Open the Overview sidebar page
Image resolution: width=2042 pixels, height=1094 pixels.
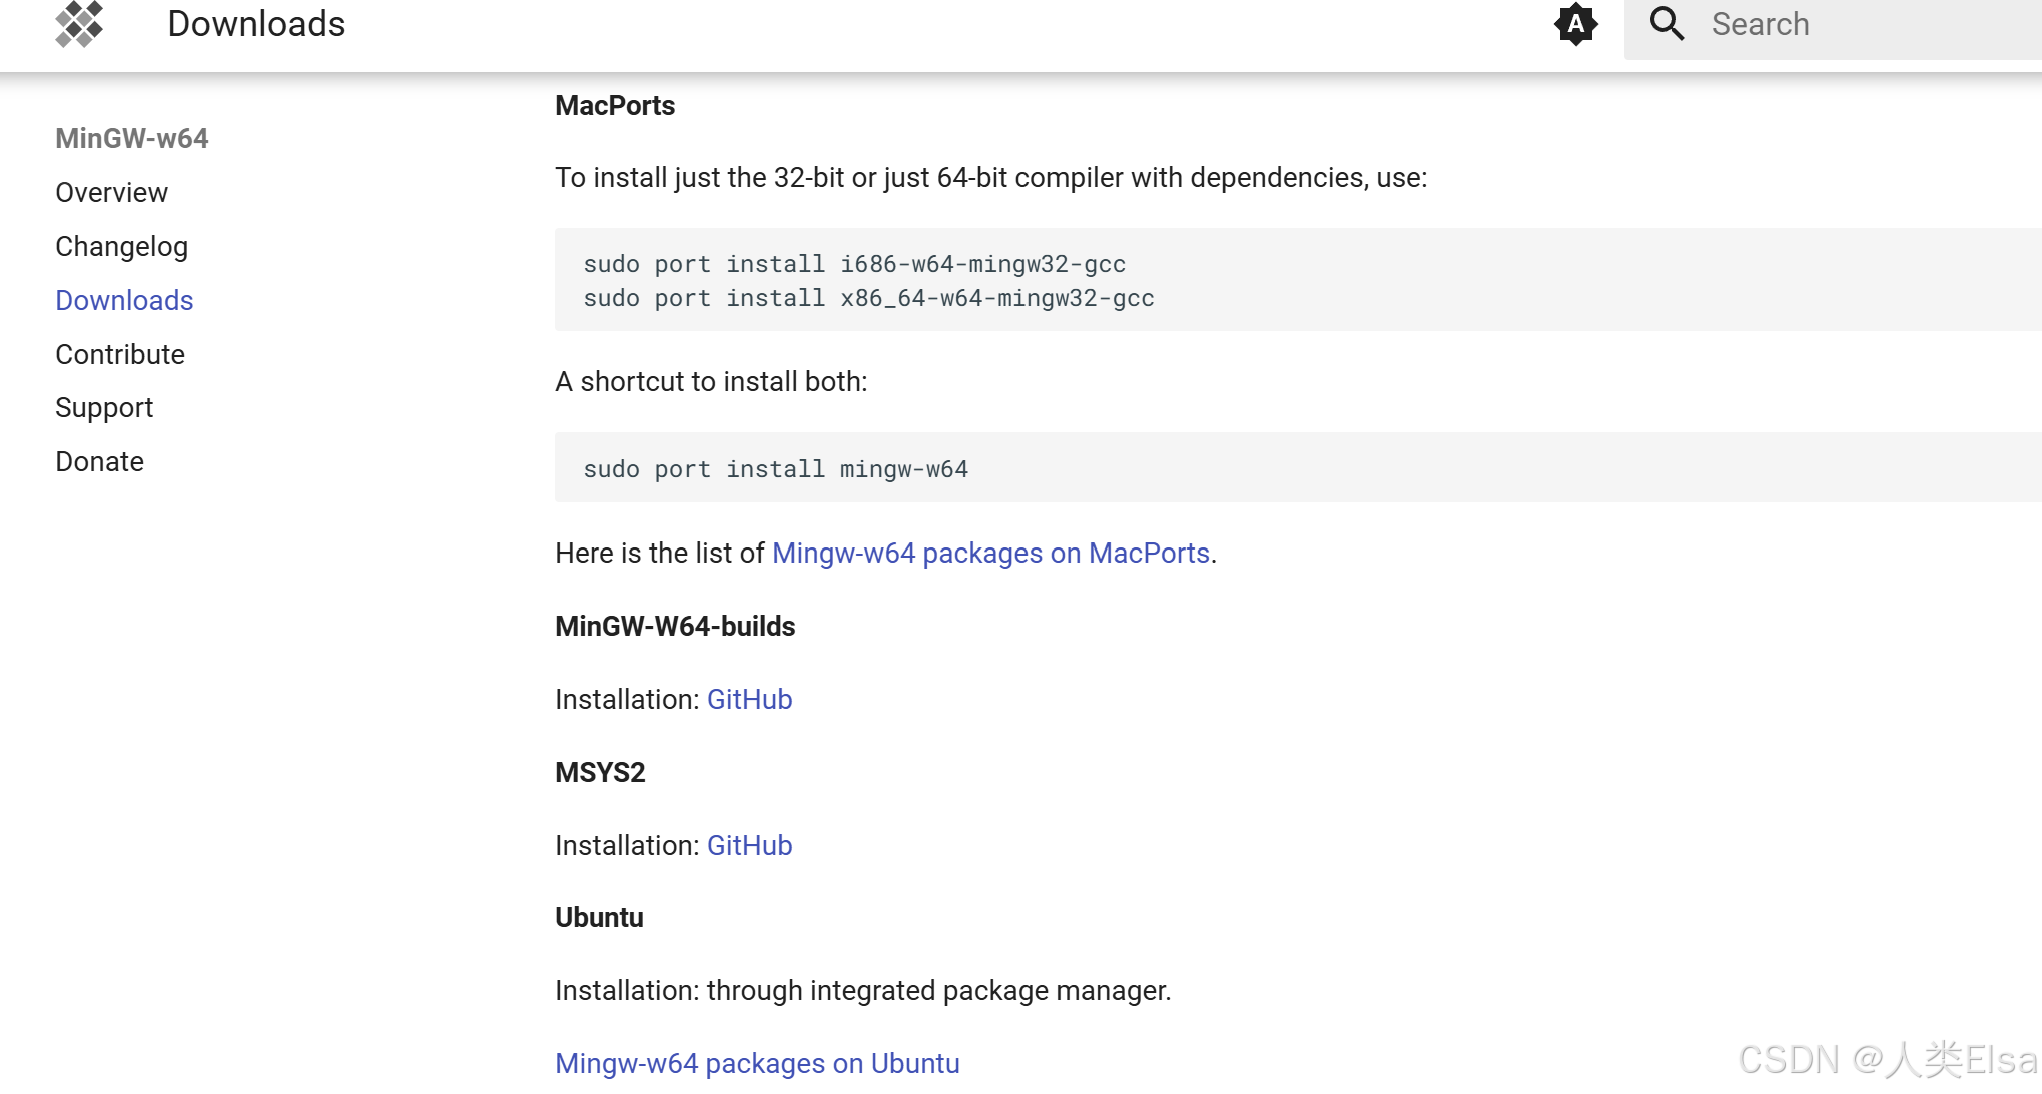tap(111, 192)
